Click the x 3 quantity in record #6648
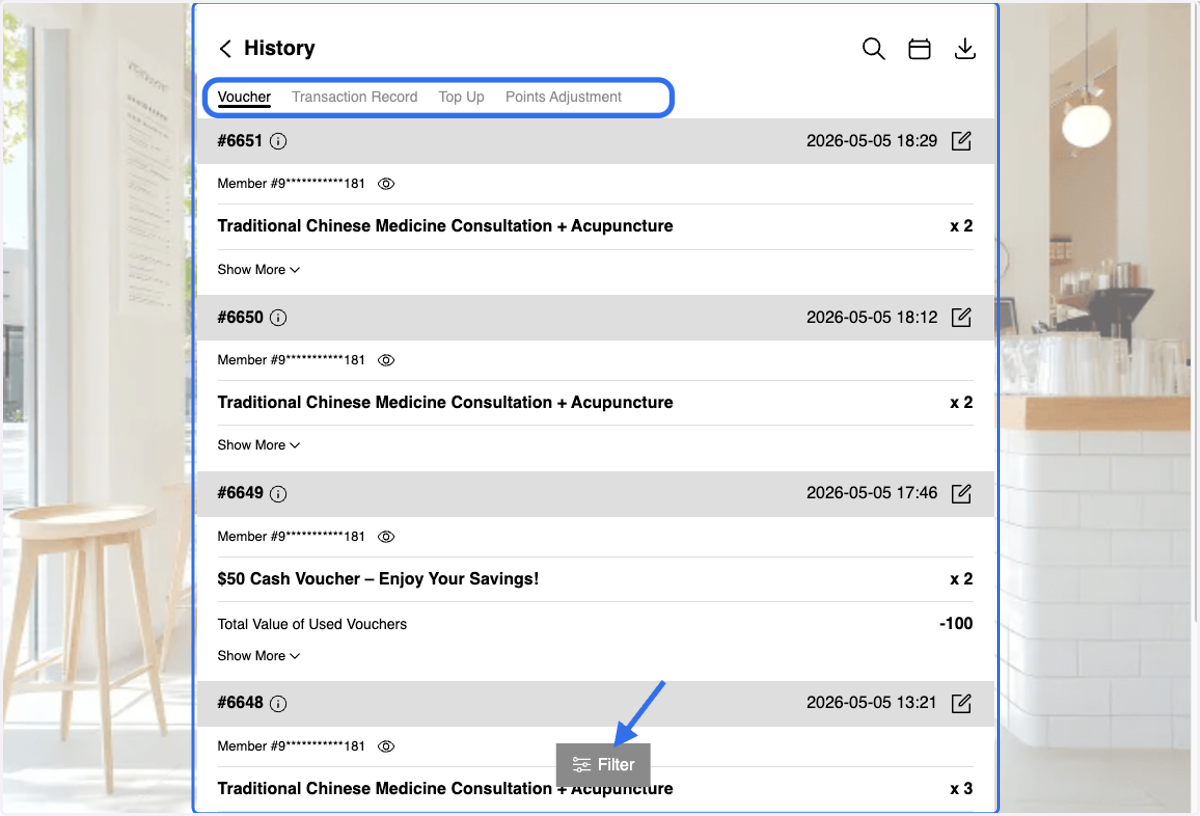The height and width of the screenshot is (816, 1200). [x=961, y=789]
